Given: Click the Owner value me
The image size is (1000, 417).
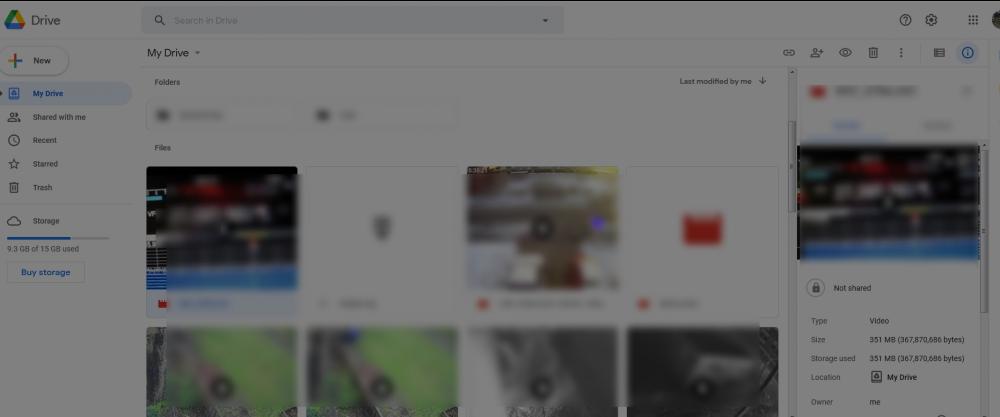Looking at the screenshot, I should [874, 402].
